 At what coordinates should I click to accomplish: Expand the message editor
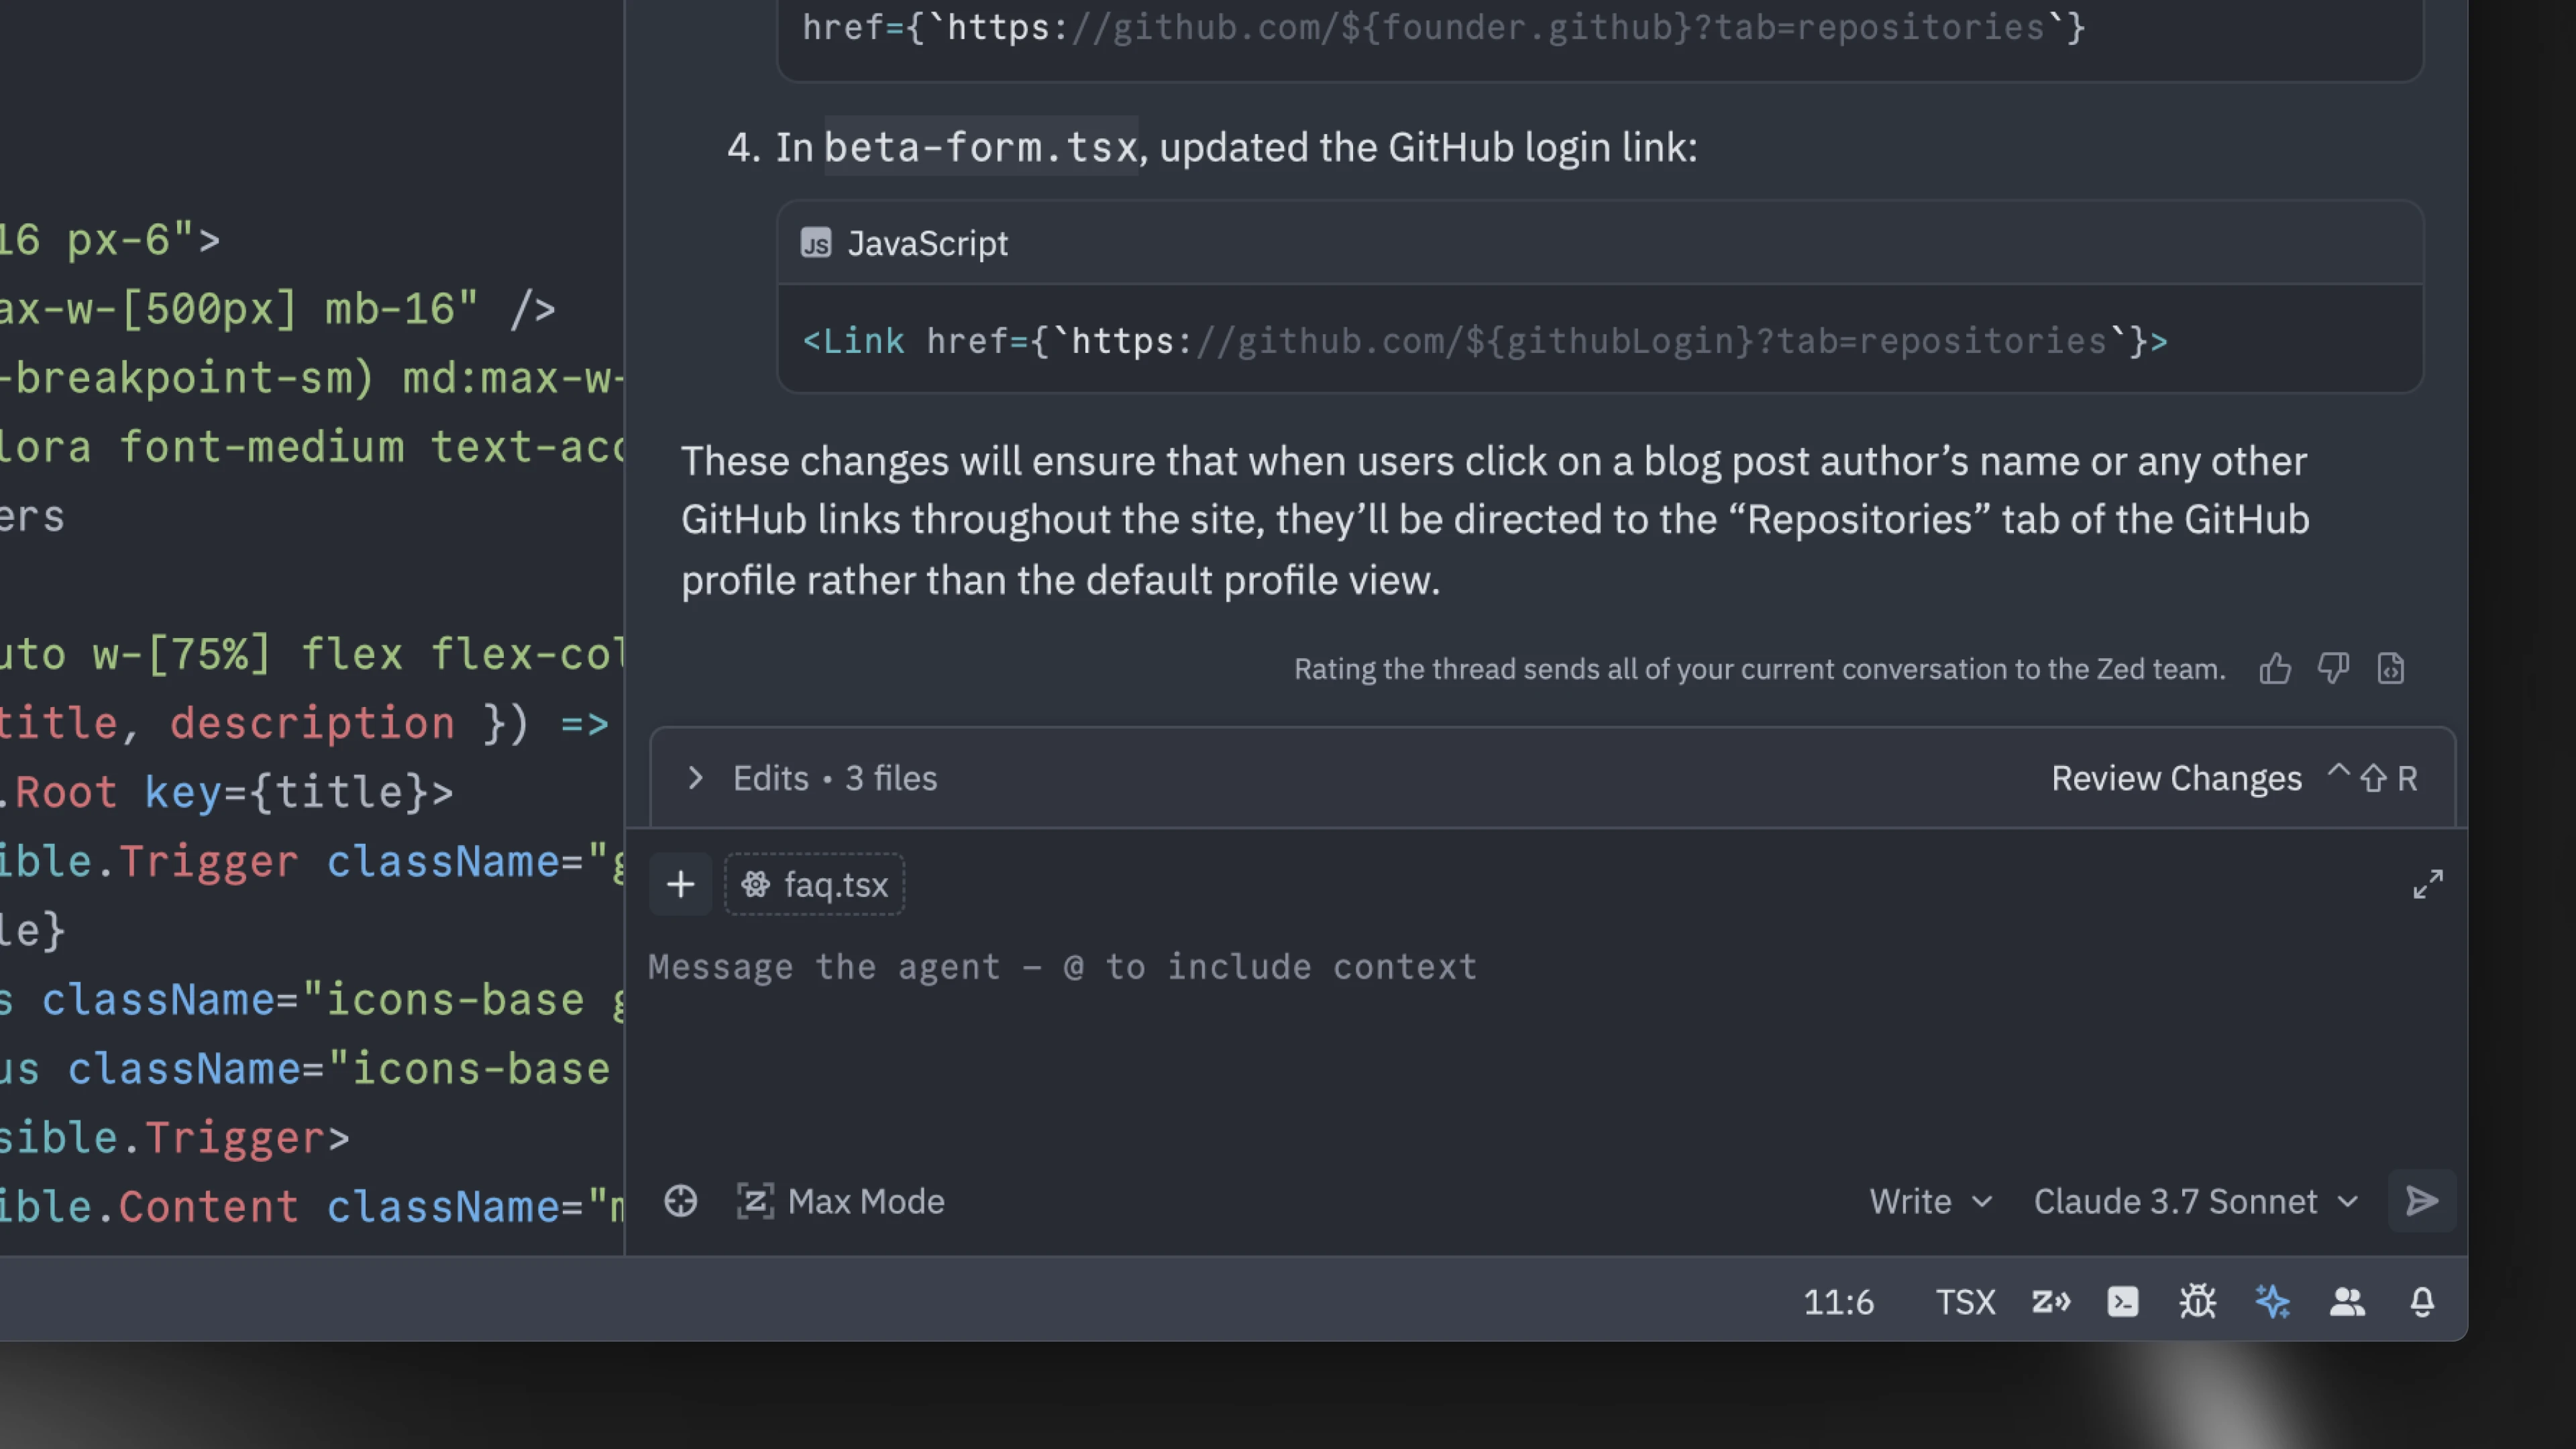coord(2427,884)
